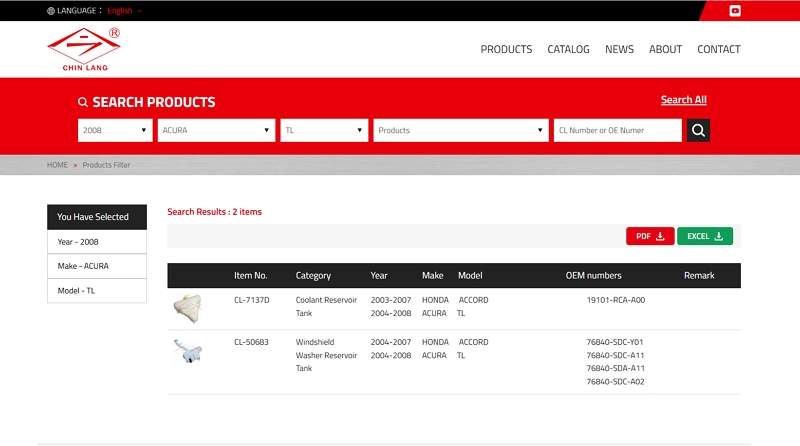The width and height of the screenshot is (800, 446).
Task: Open the TL model dropdown
Action: 324,130
